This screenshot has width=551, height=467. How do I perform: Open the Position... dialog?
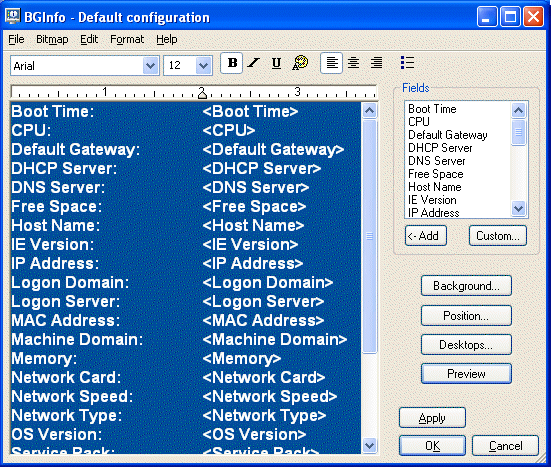[x=466, y=316]
